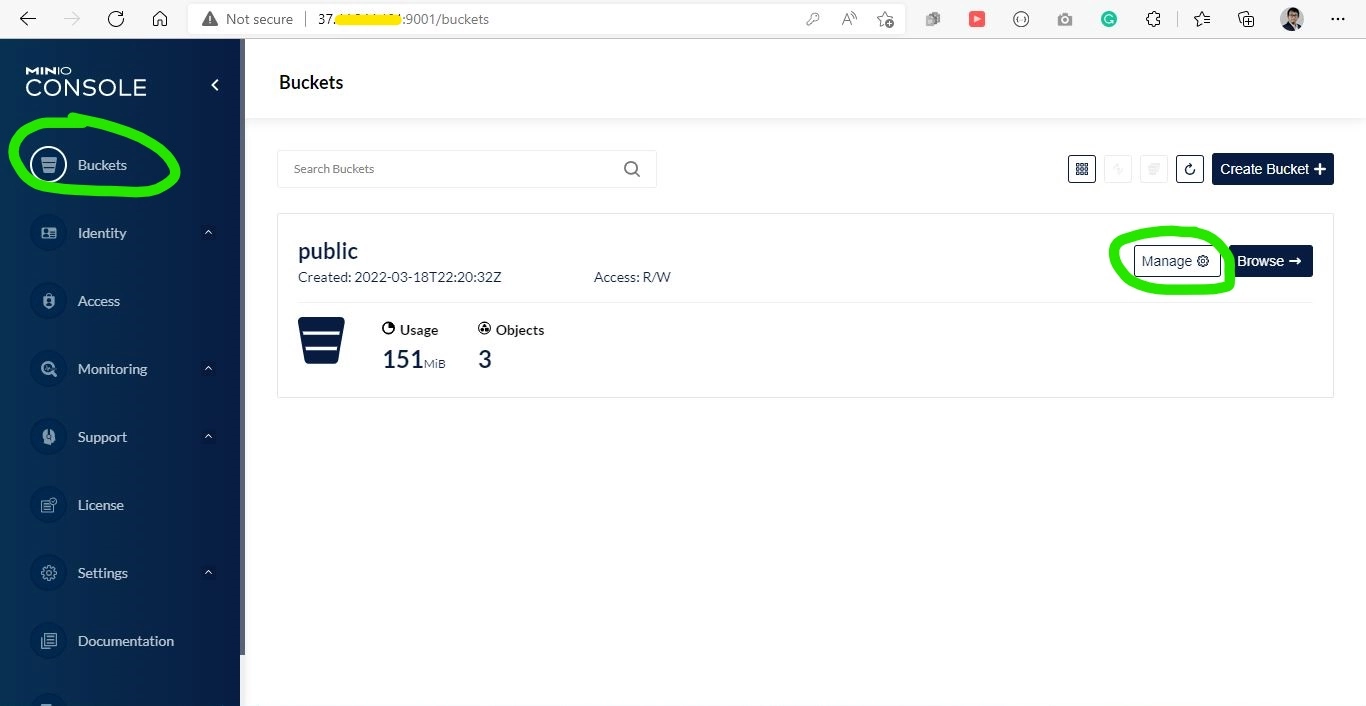The height and width of the screenshot is (706, 1366).
Task: Click the MinIO Console logo
Action: point(86,81)
